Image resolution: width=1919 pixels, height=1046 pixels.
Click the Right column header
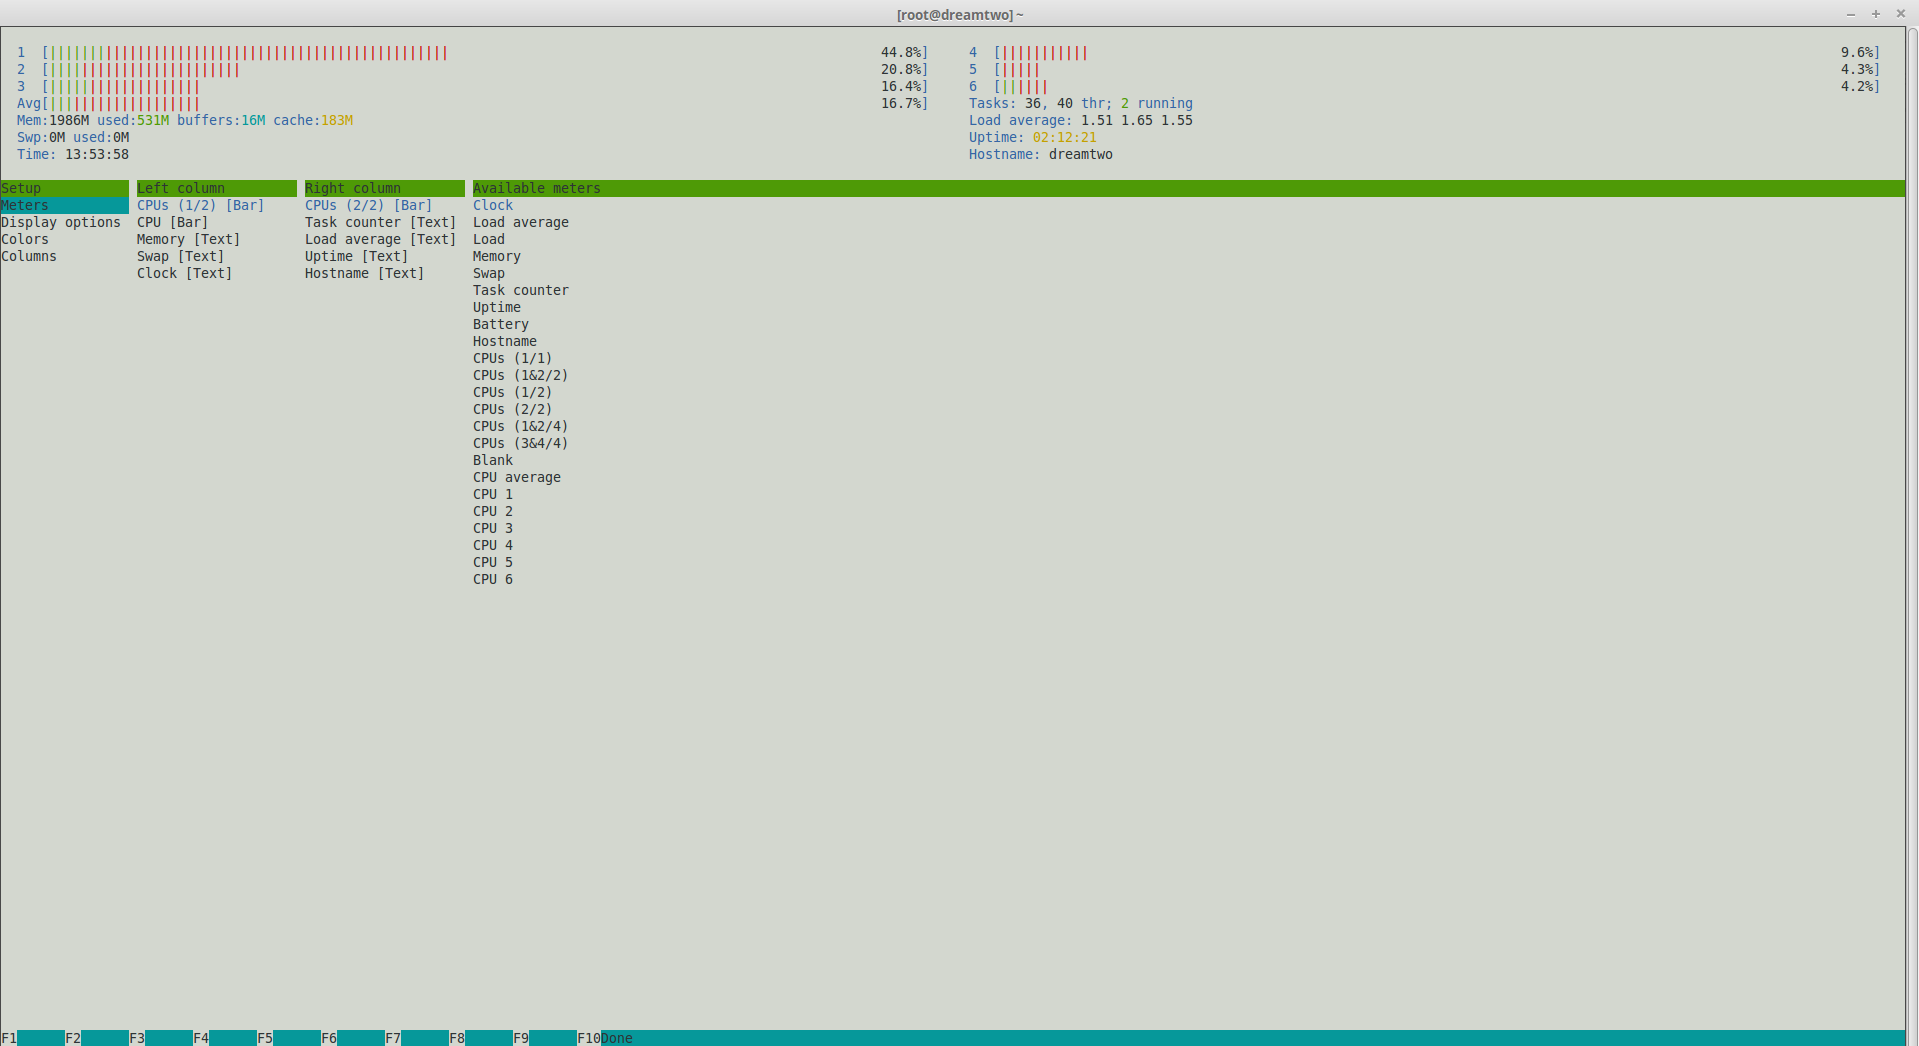click(384, 188)
